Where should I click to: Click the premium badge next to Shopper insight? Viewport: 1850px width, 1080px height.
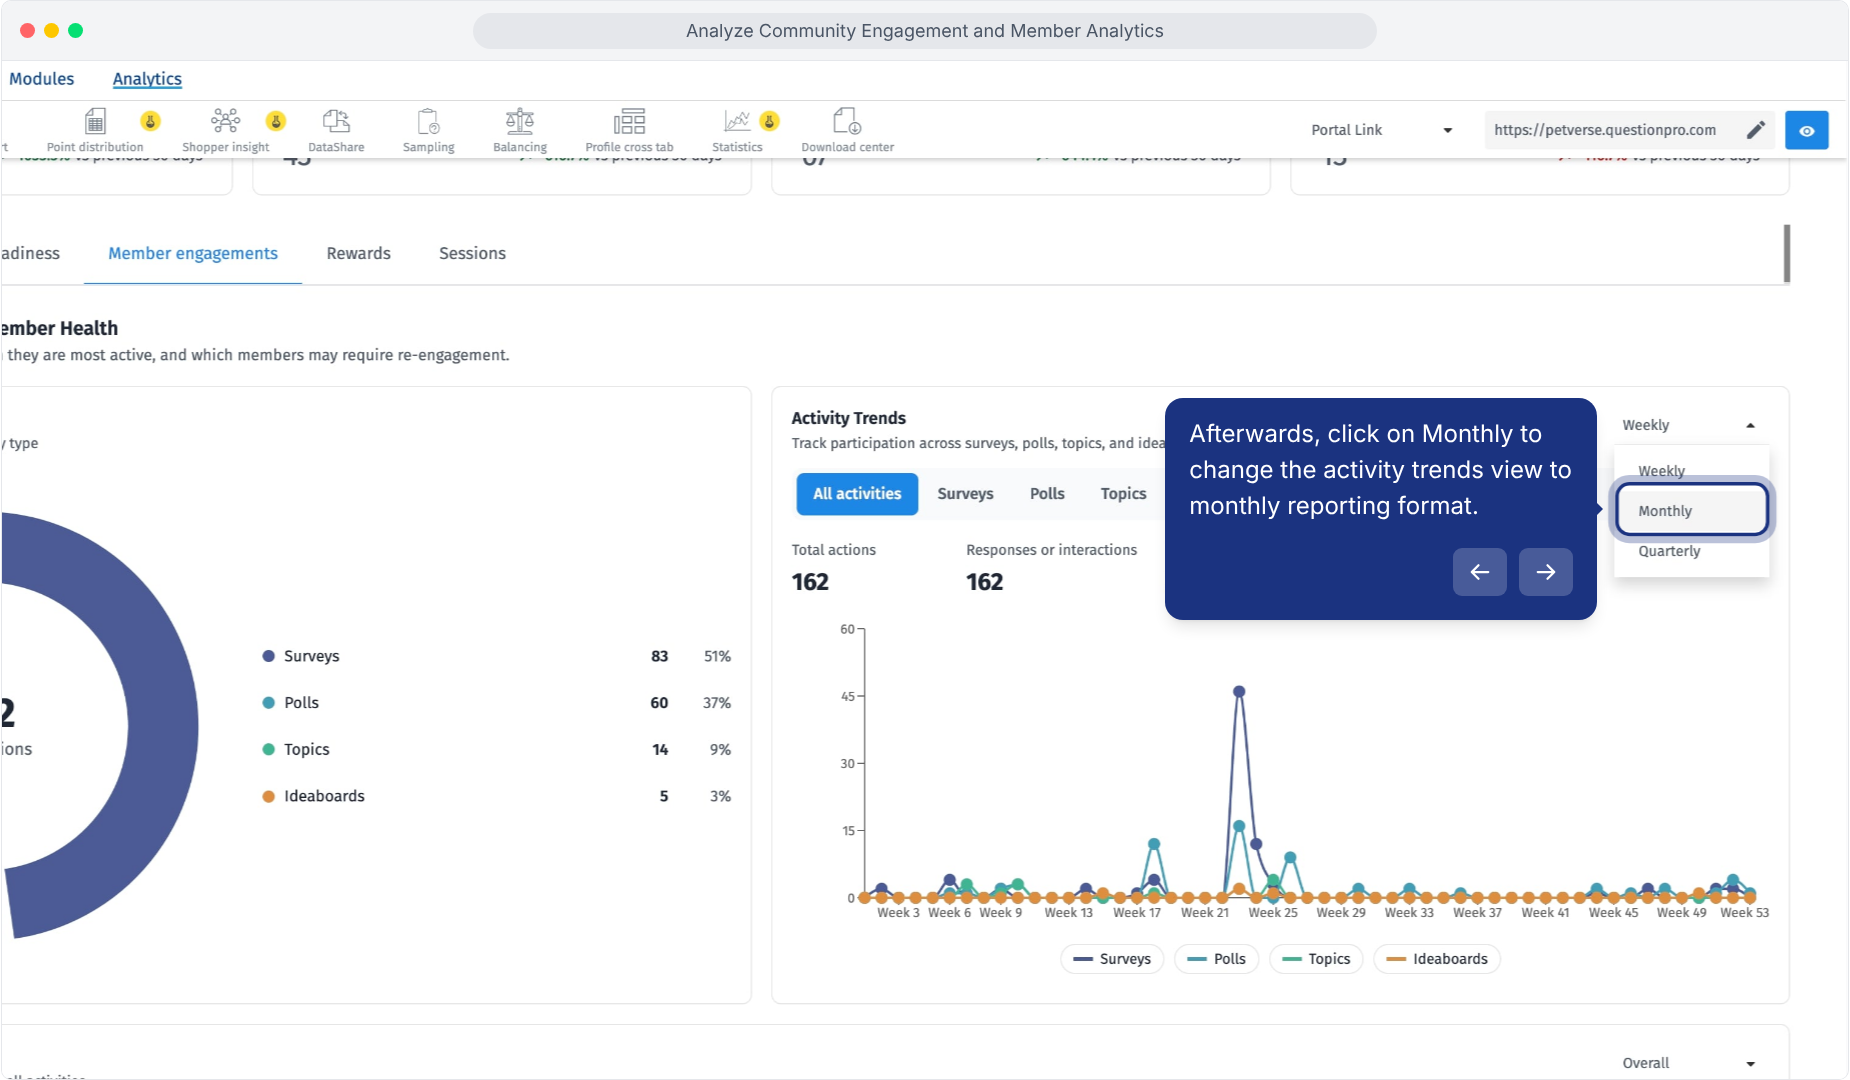(x=276, y=121)
